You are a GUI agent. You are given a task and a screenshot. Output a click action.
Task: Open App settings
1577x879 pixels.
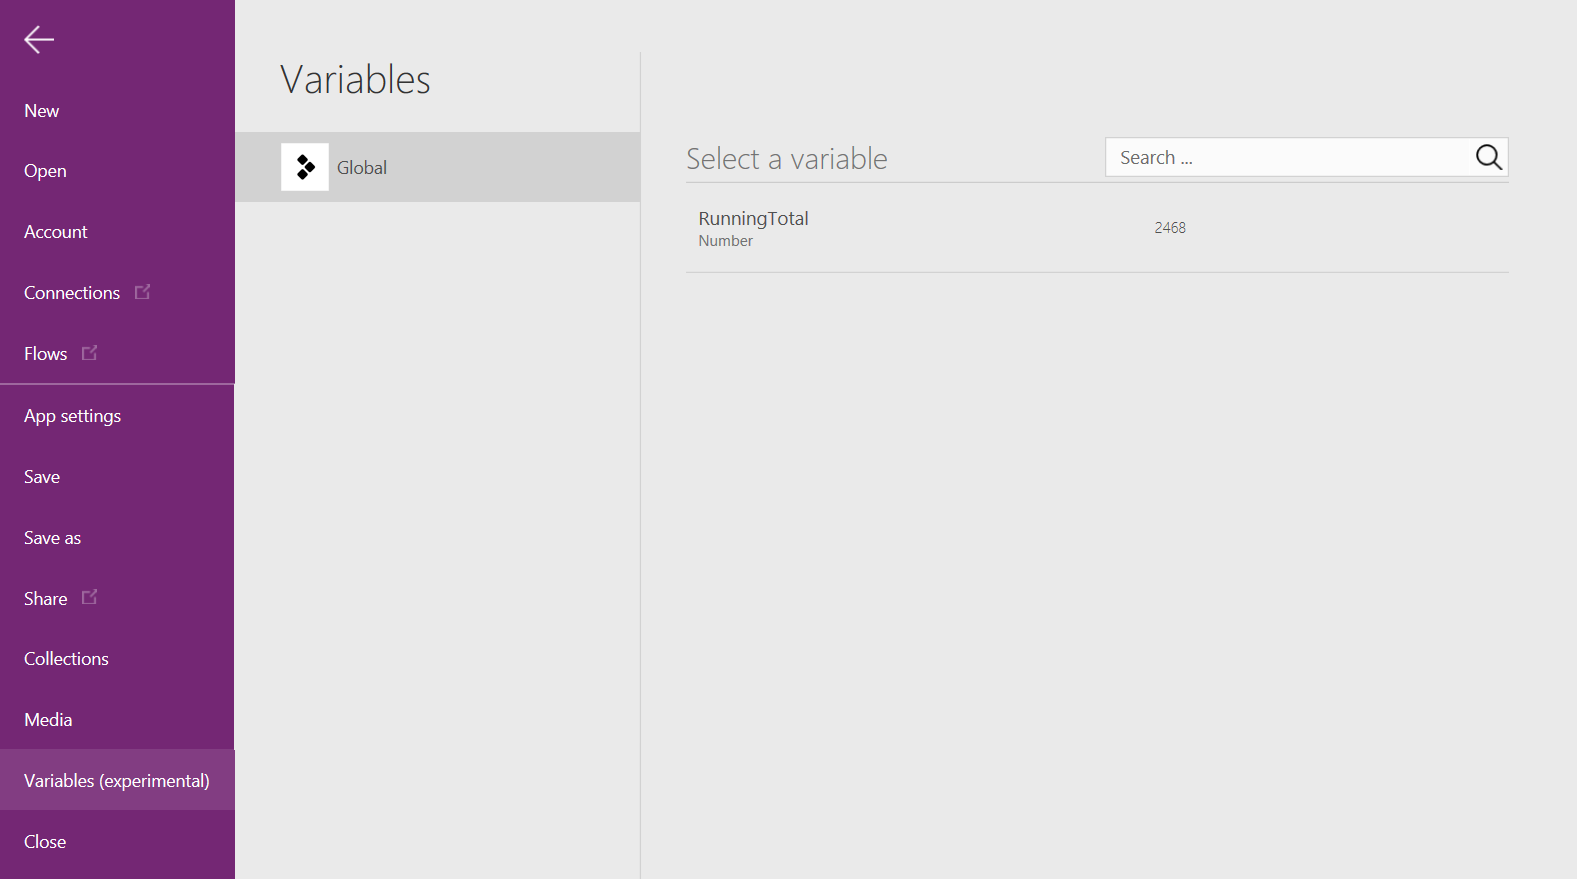[x=72, y=416]
